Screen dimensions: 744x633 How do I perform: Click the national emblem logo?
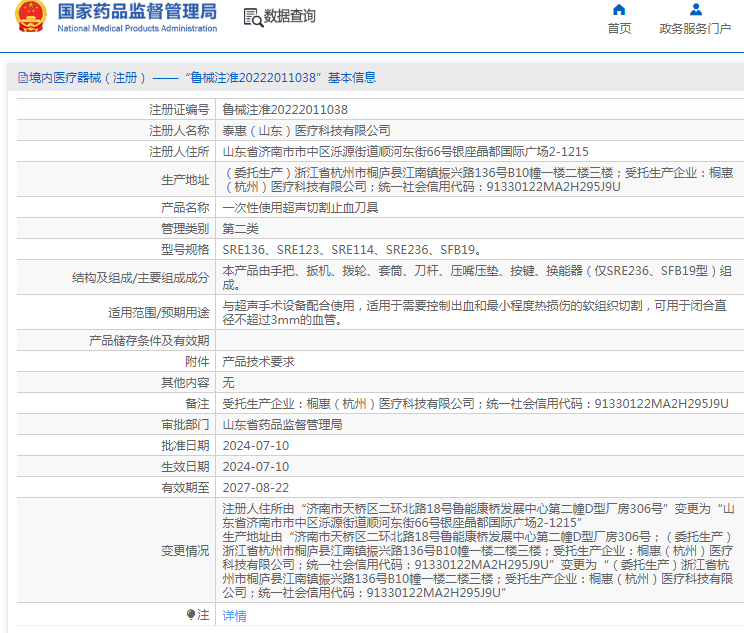pyautogui.click(x=31, y=16)
